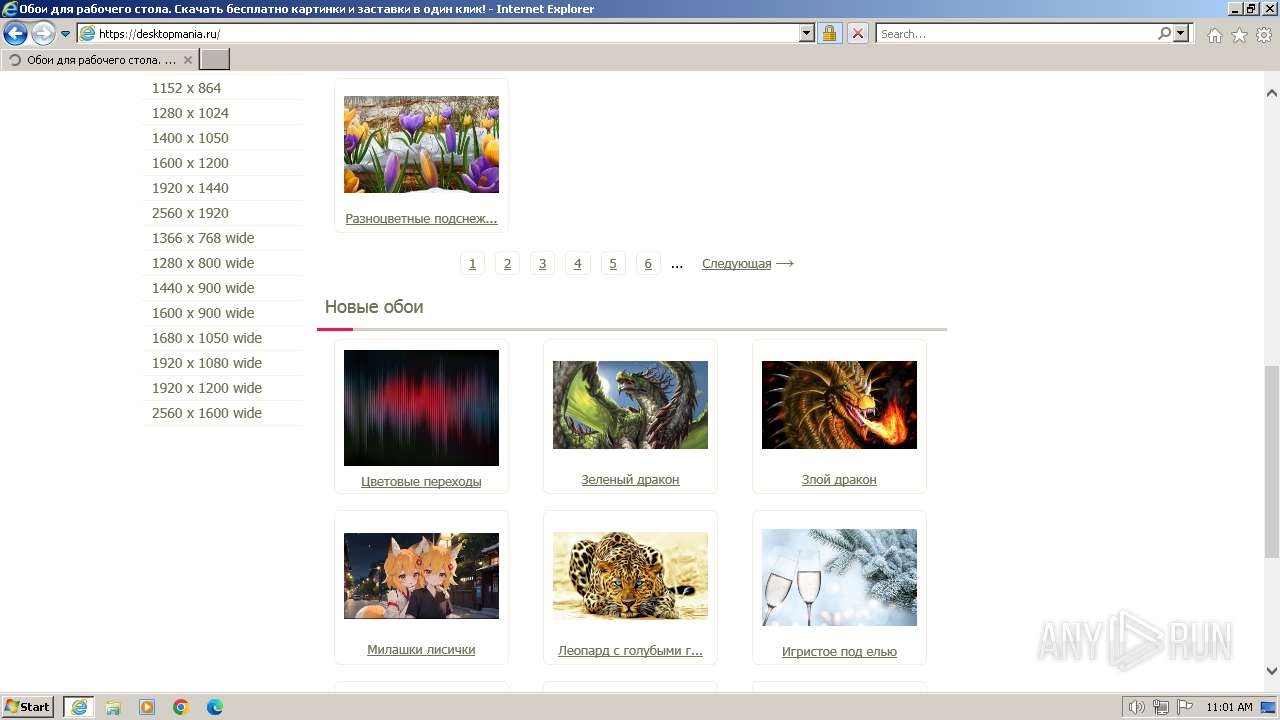
Task: Click the page scrollbar up arrow
Action: tap(1272, 93)
